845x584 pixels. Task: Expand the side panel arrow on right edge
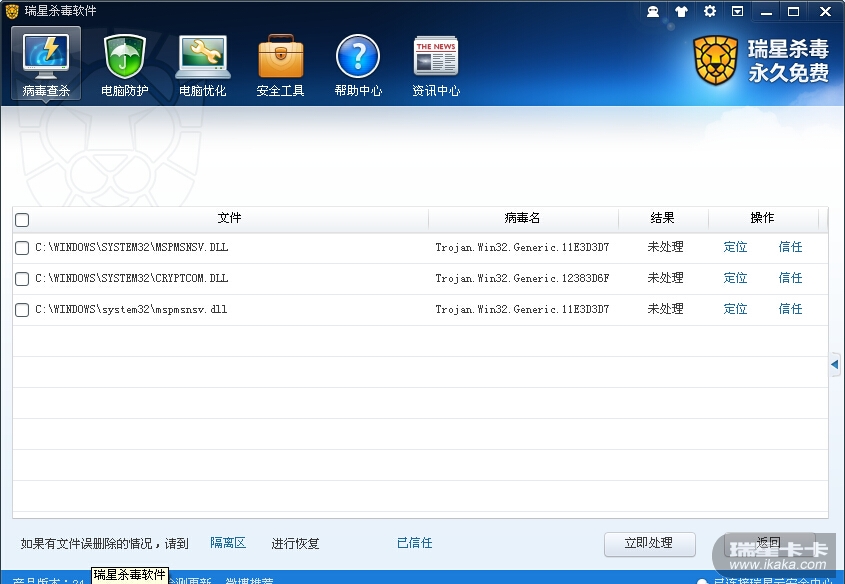tap(835, 364)
